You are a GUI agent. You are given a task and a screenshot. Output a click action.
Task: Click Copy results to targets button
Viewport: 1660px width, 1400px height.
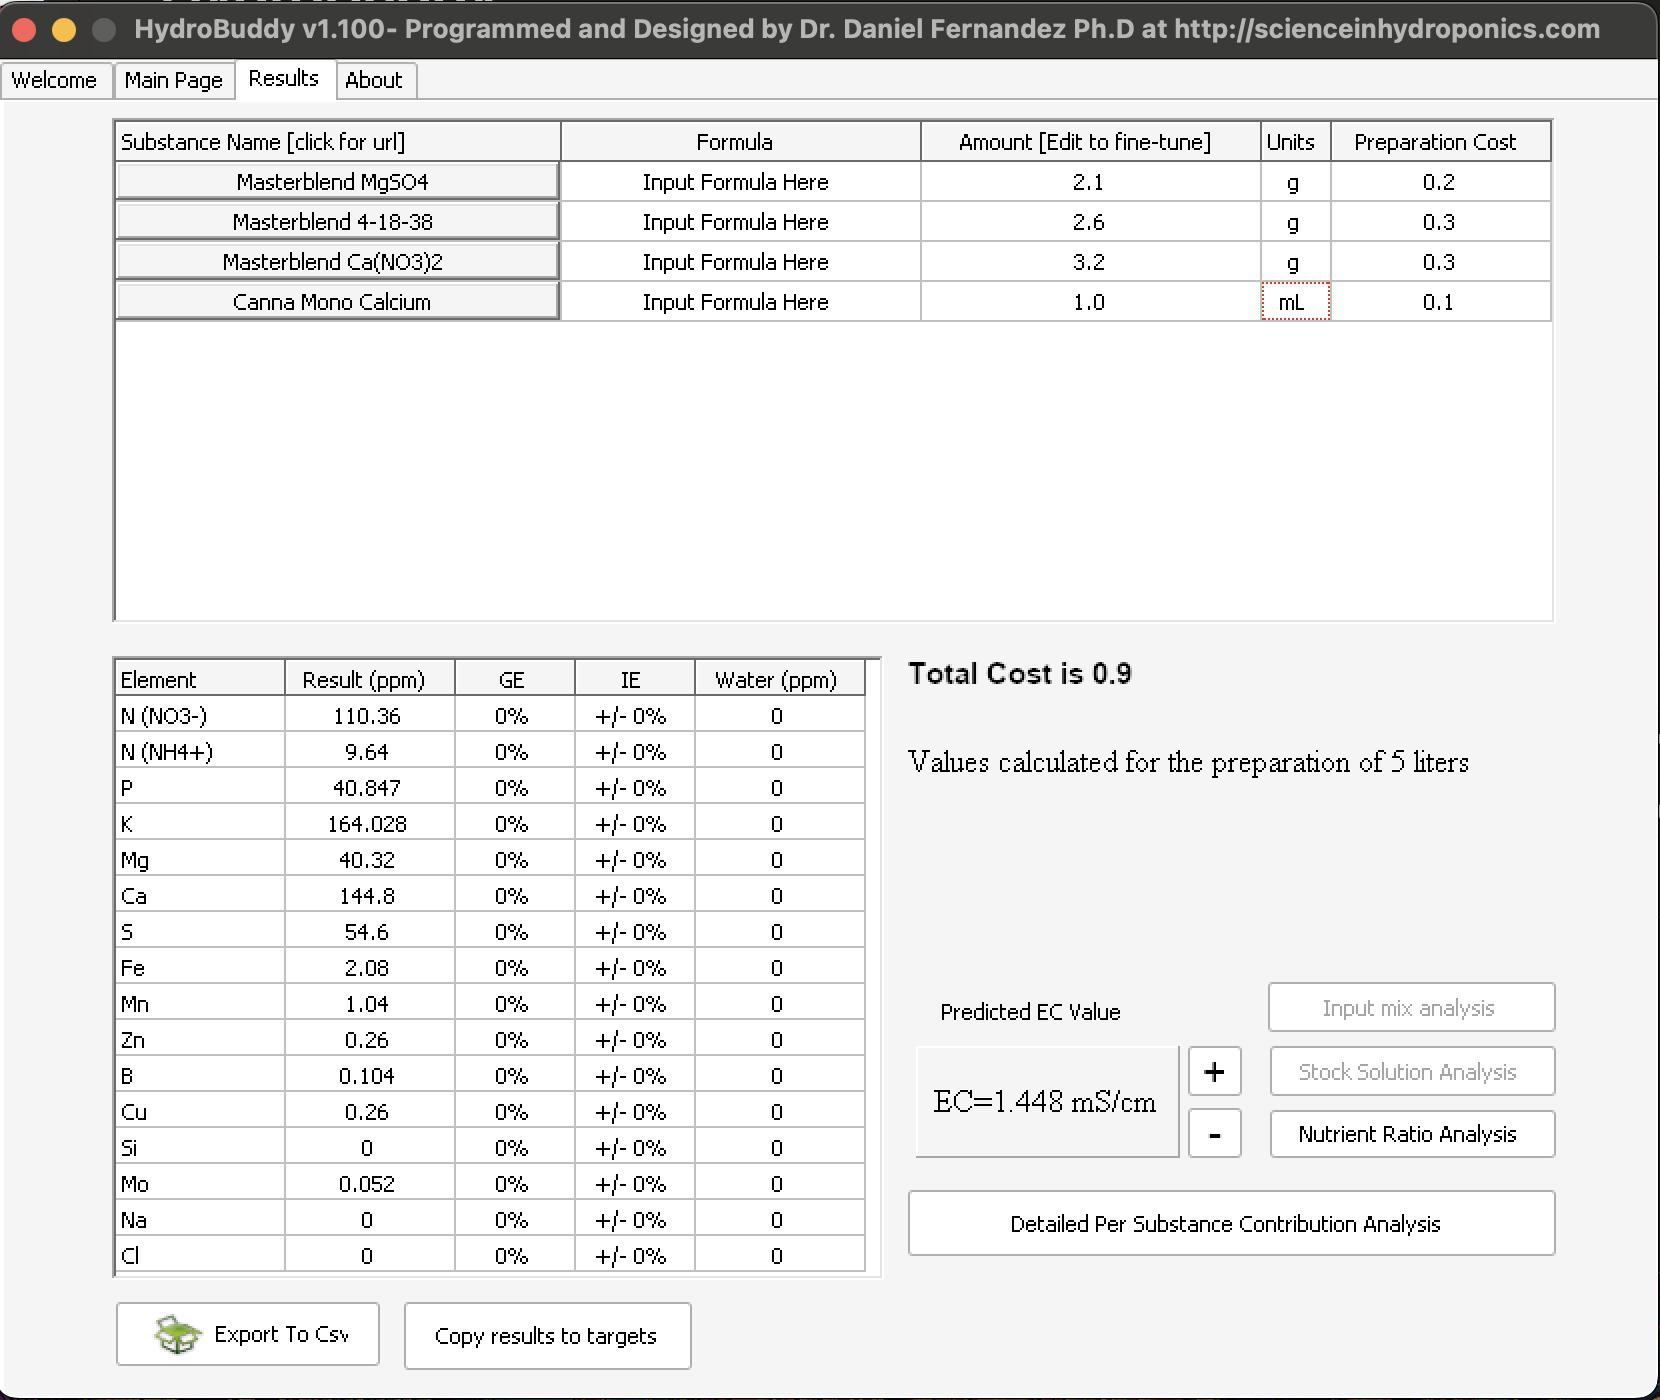pos(547,1336)
